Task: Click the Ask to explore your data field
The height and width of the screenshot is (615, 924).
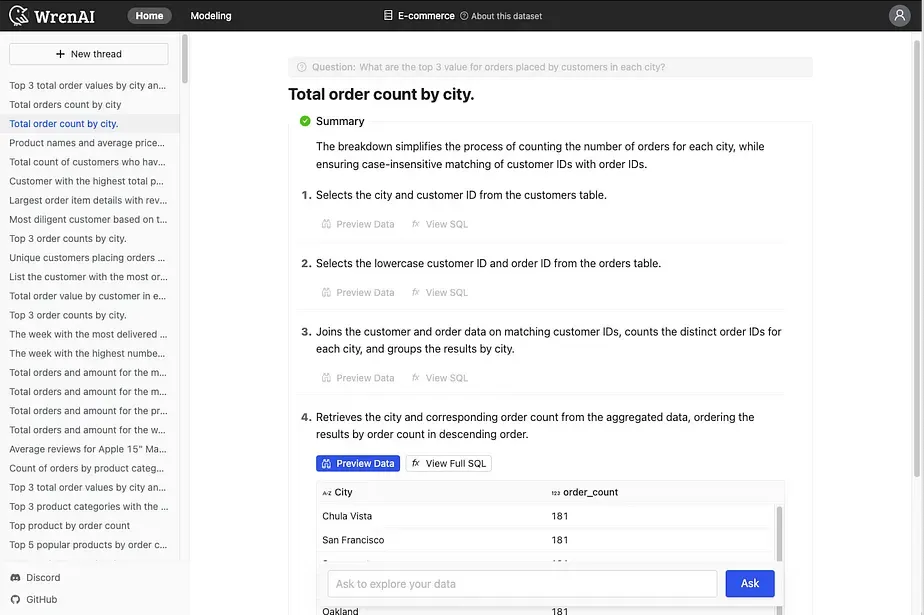Action: point(522,583)
